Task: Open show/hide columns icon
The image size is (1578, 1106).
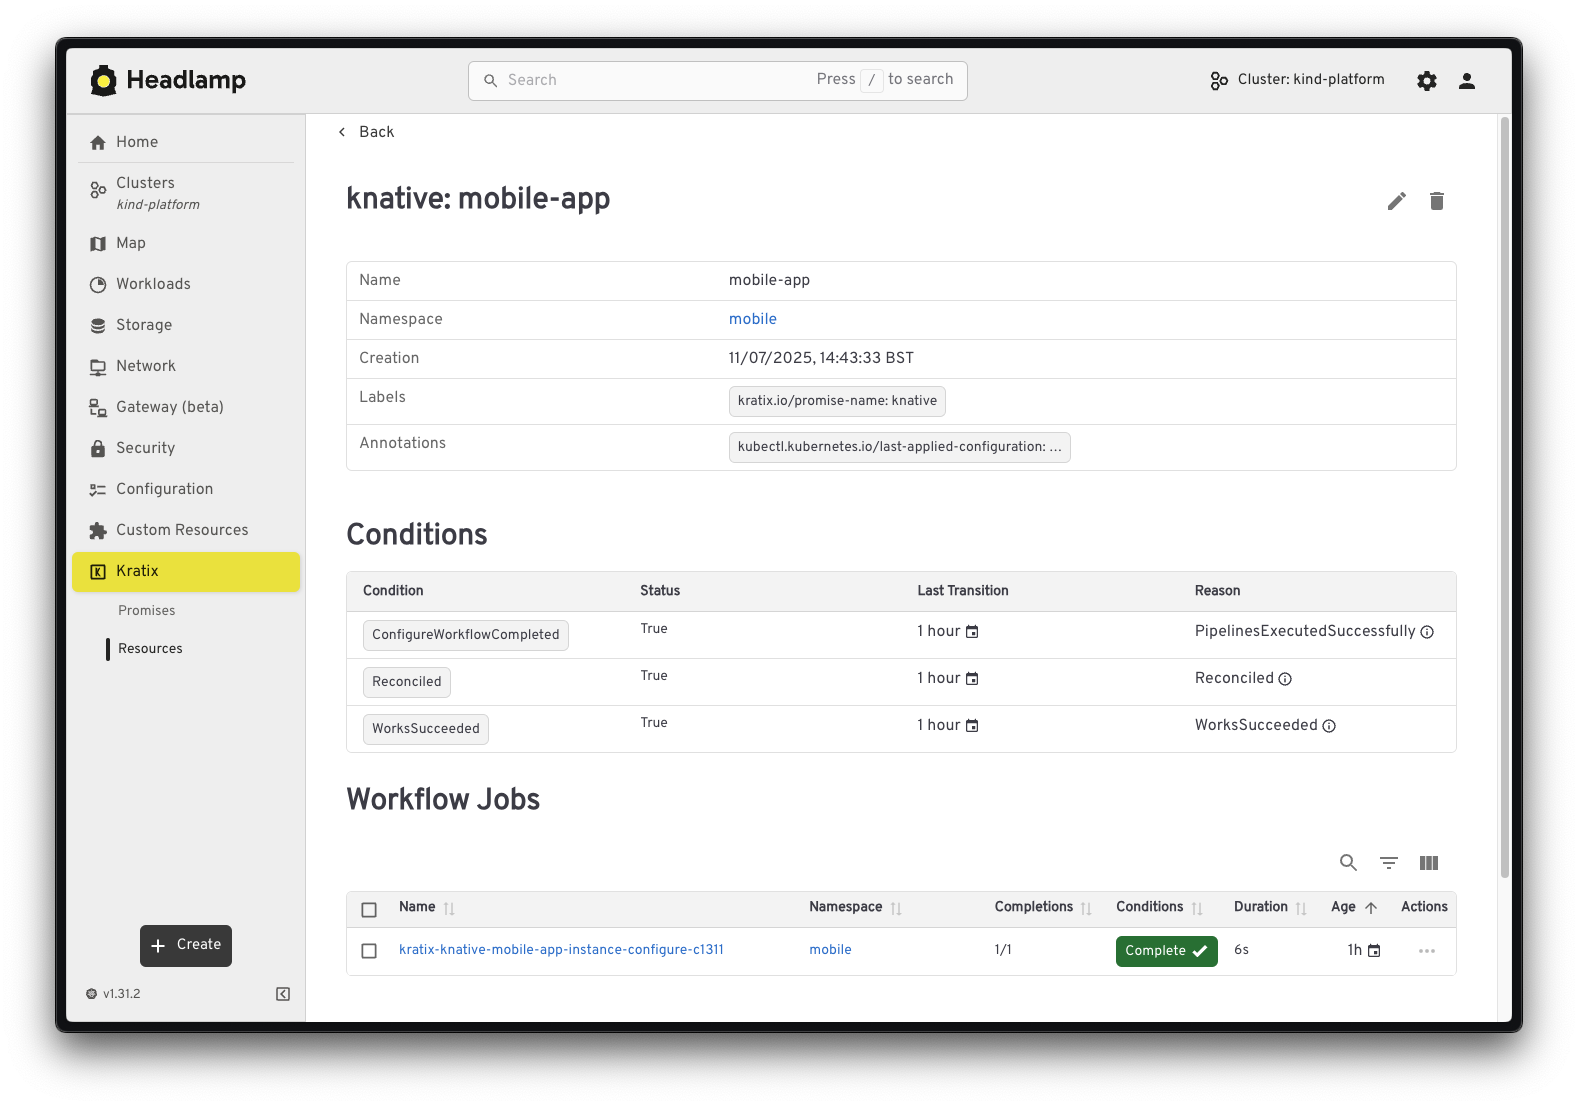Action: (1429, 863)
